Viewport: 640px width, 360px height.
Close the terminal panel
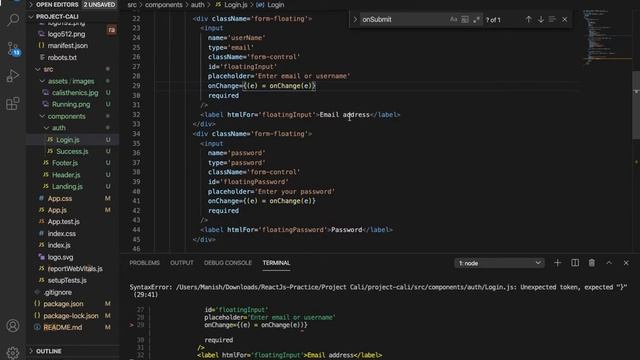pos(626,263)
